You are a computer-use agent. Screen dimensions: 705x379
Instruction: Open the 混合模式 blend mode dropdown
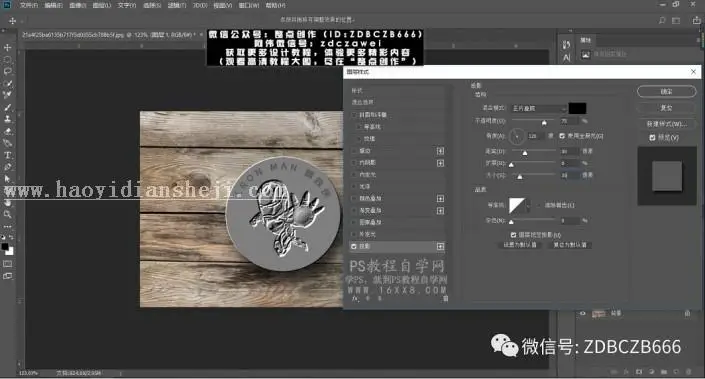pyautogui.click(x=539, y=108)
